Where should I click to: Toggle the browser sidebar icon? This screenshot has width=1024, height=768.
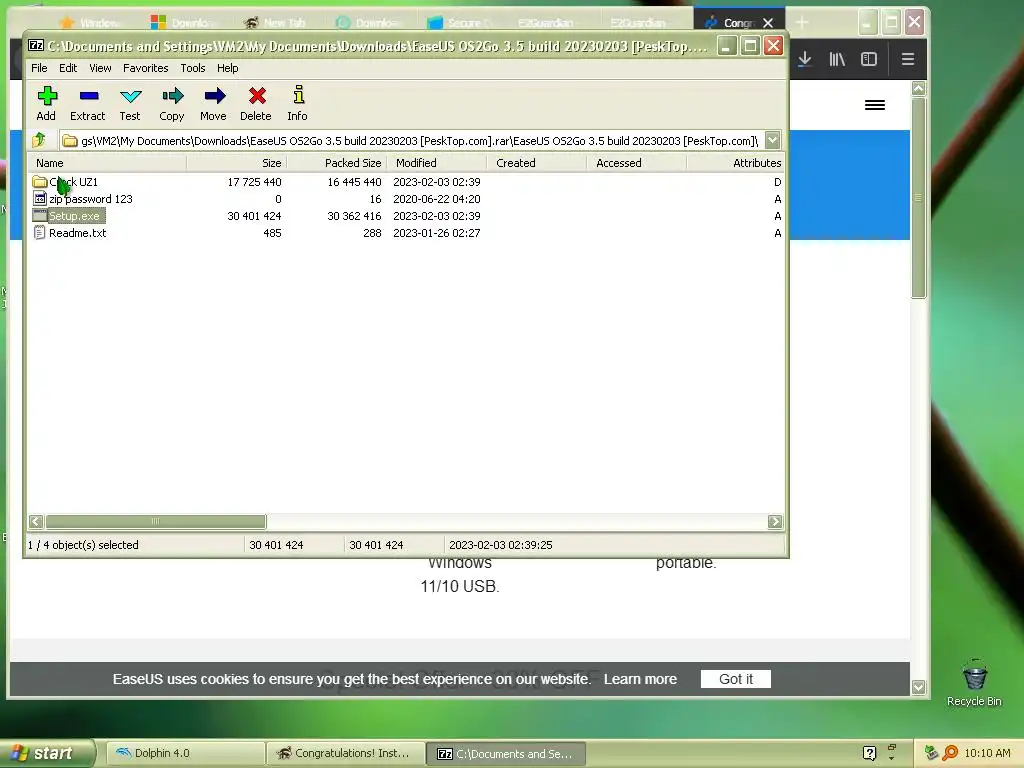[x=869, y=59]
